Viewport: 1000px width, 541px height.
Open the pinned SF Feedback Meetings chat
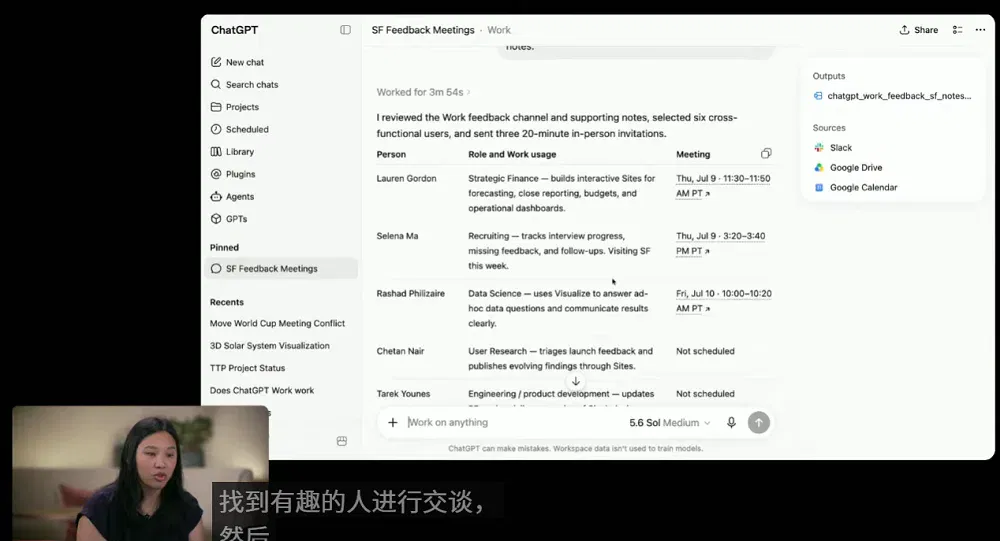[281, 269]
